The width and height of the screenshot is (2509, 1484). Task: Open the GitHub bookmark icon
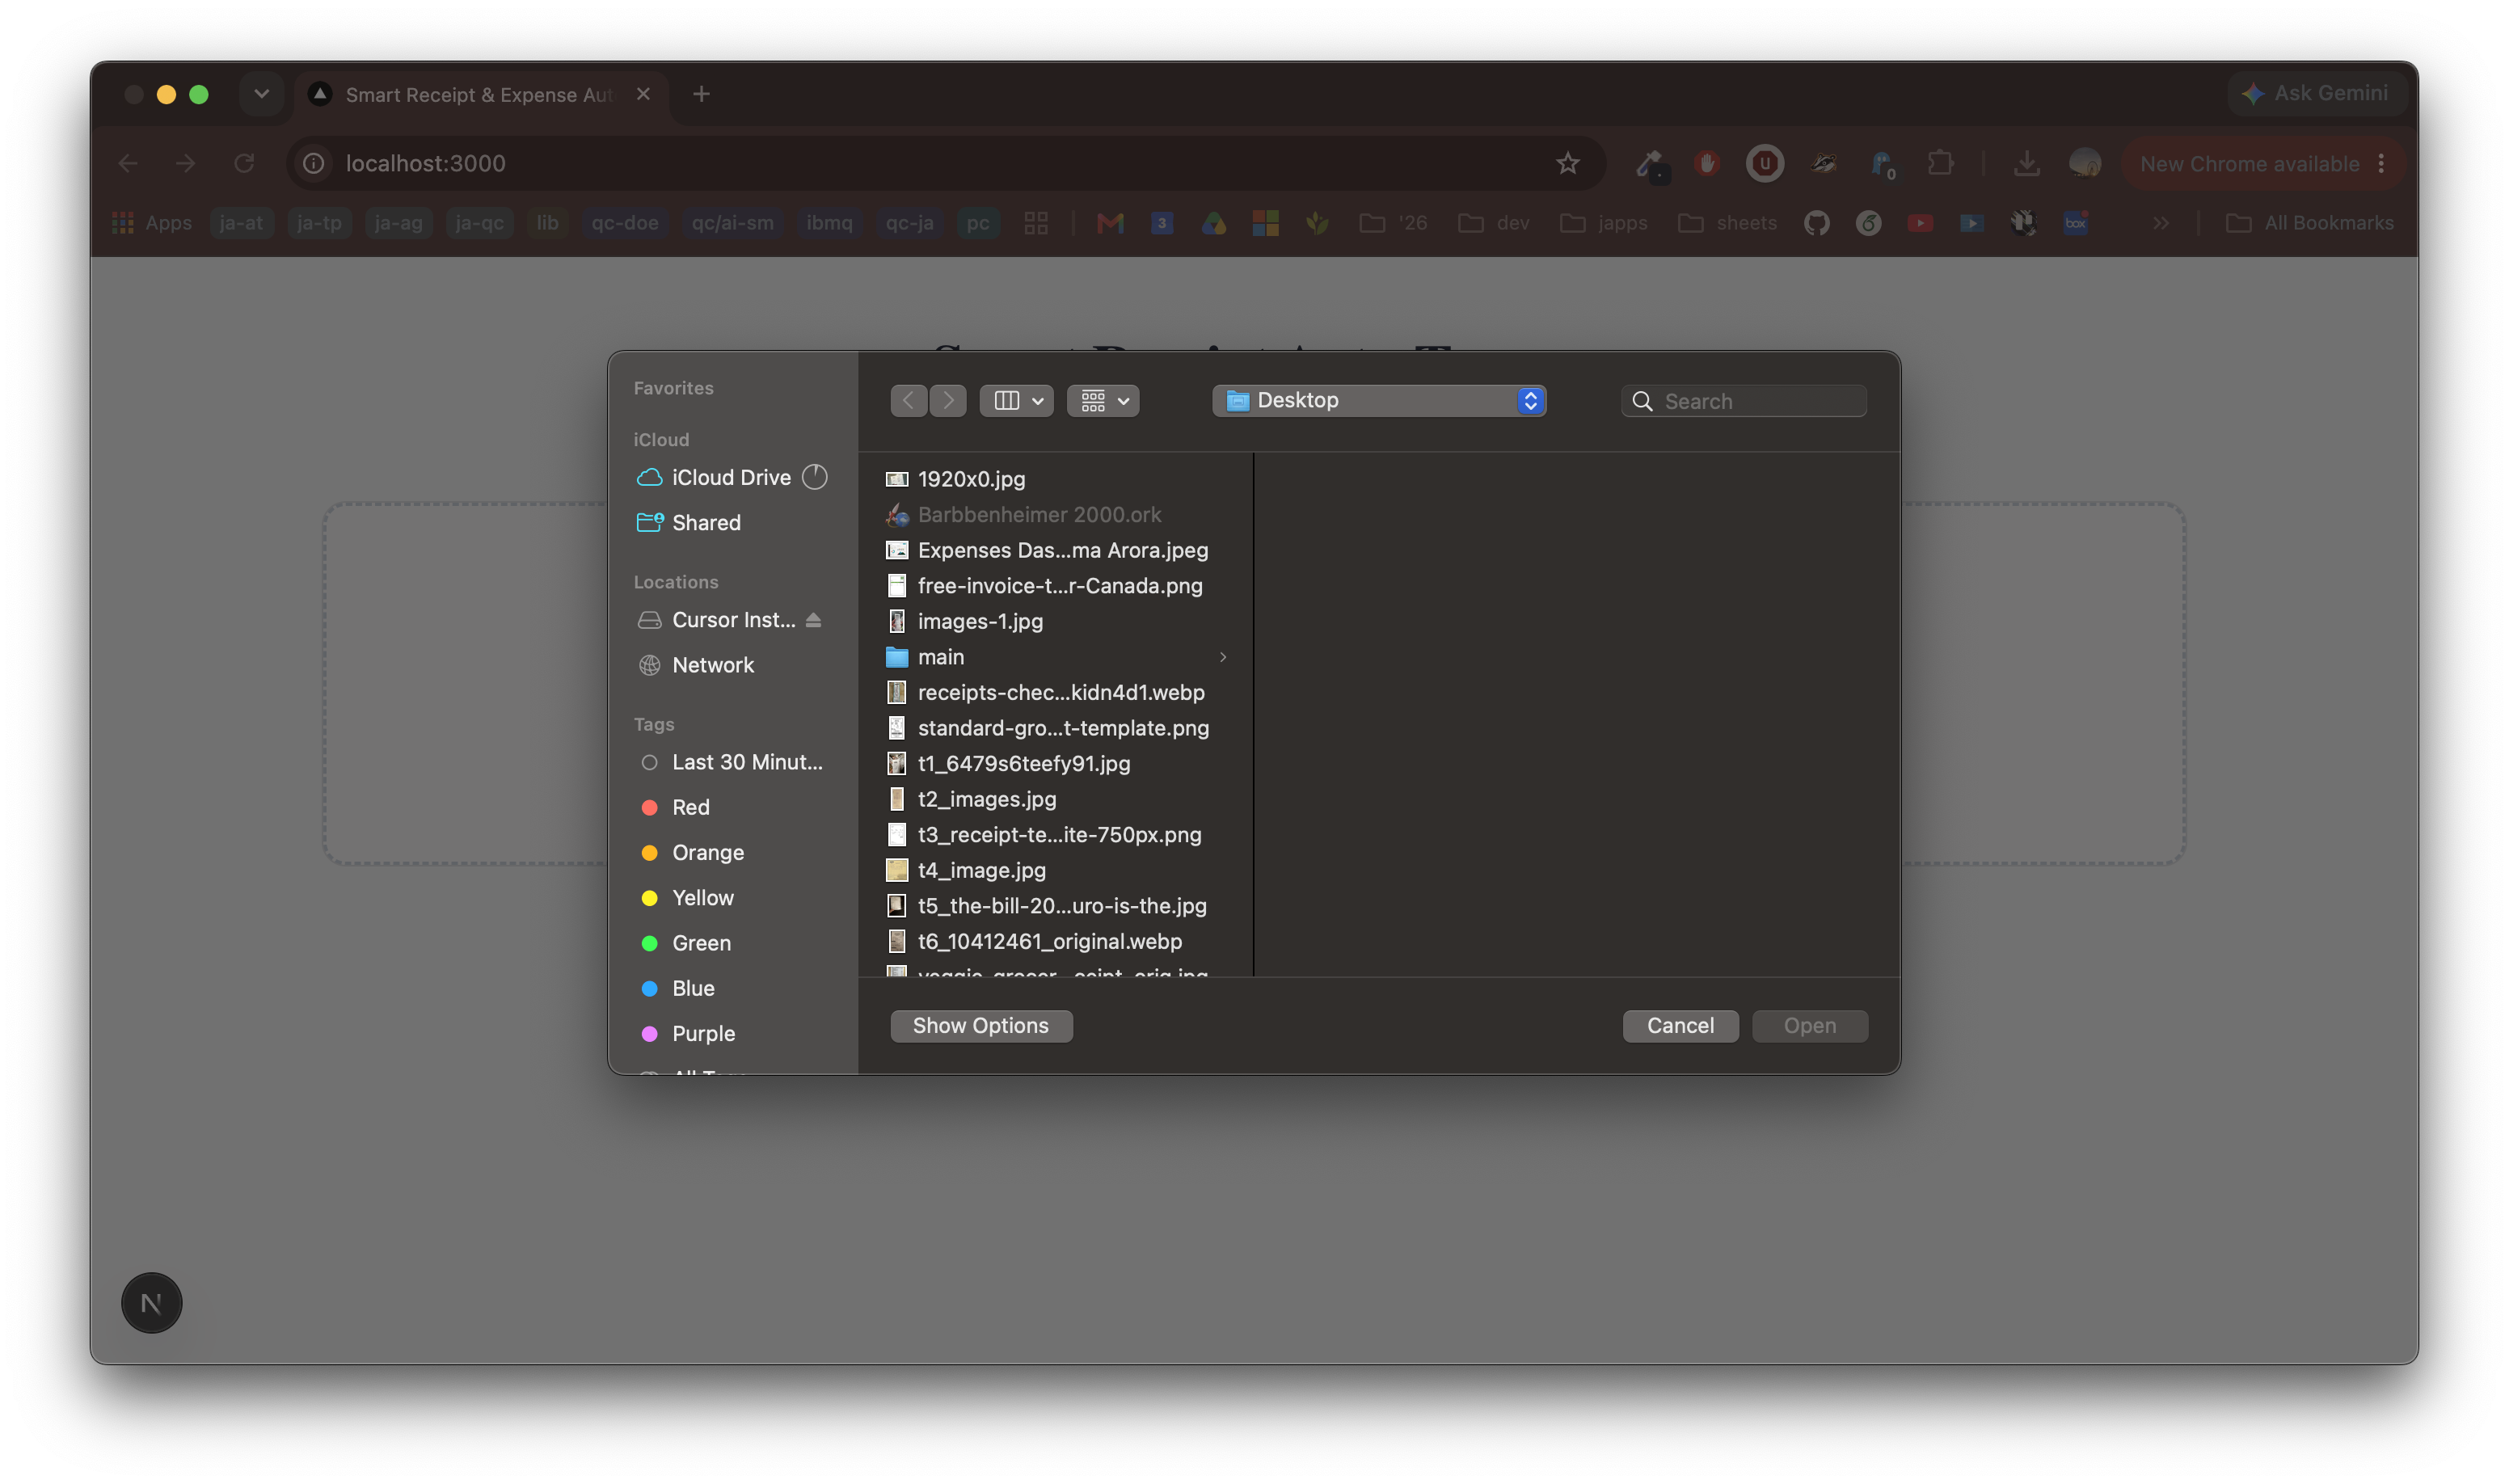(1816, 223)
